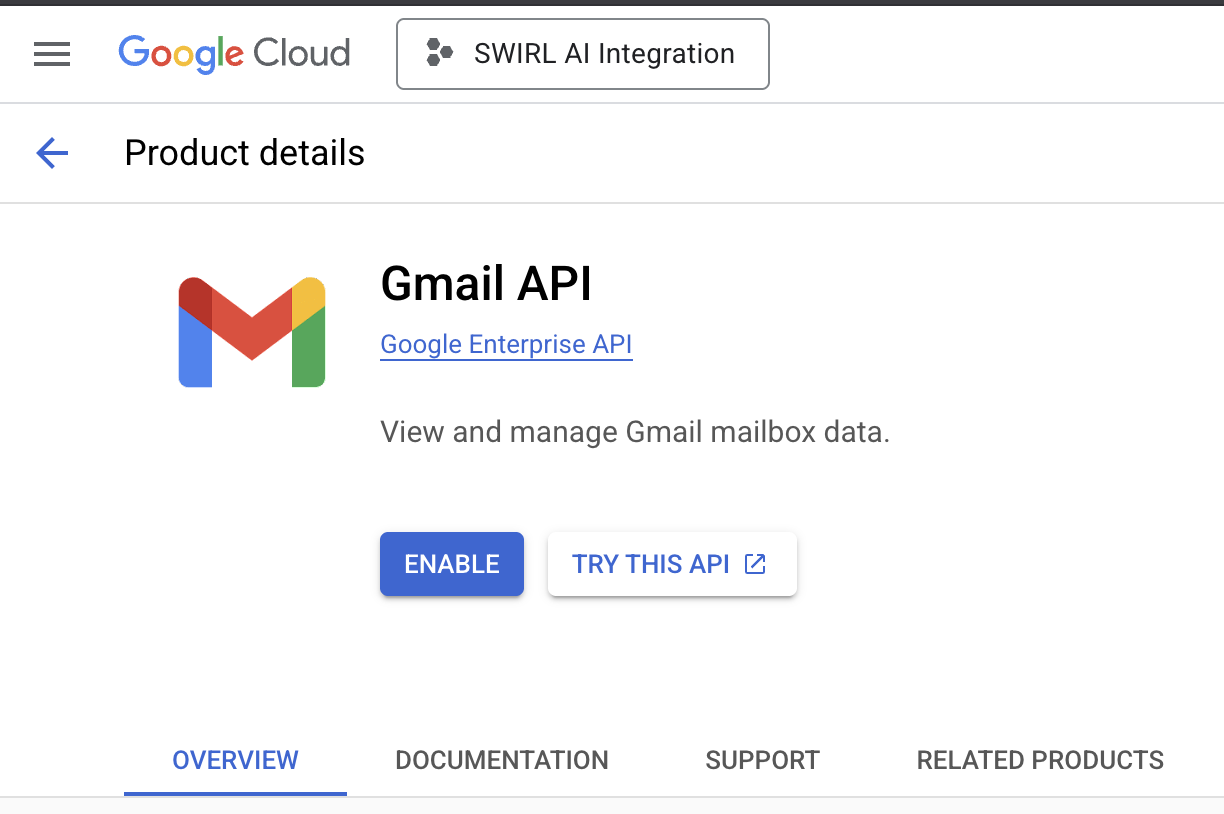Image resolution: width=1224 pixels, height=814 pixels.
Task: Click the Product details title
Action: (245, 153)
